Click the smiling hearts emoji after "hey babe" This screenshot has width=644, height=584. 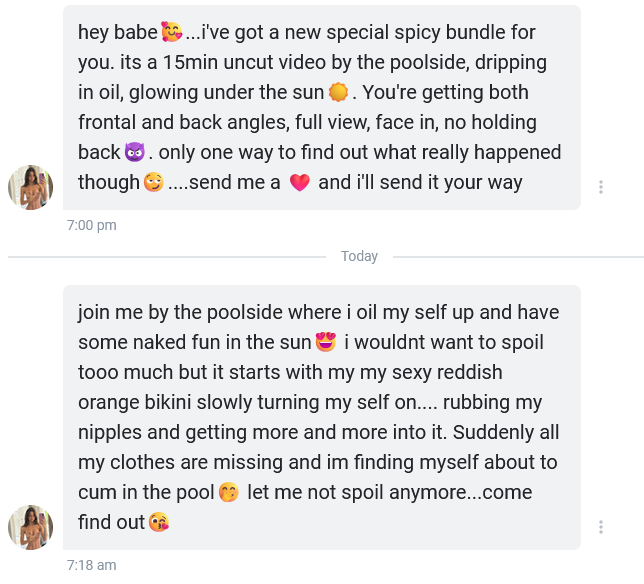pos(172,32)
